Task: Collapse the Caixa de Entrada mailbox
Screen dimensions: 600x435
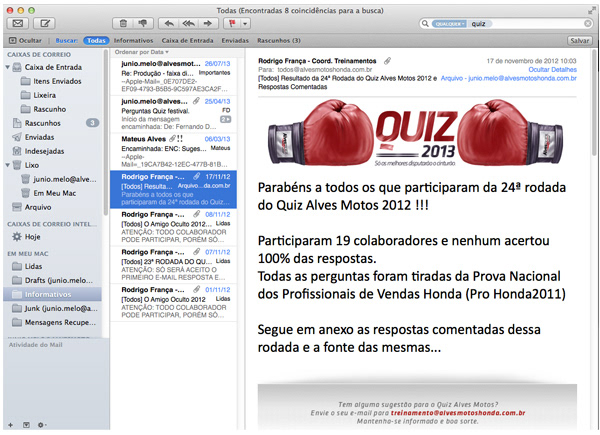Action: click(7, 67)
